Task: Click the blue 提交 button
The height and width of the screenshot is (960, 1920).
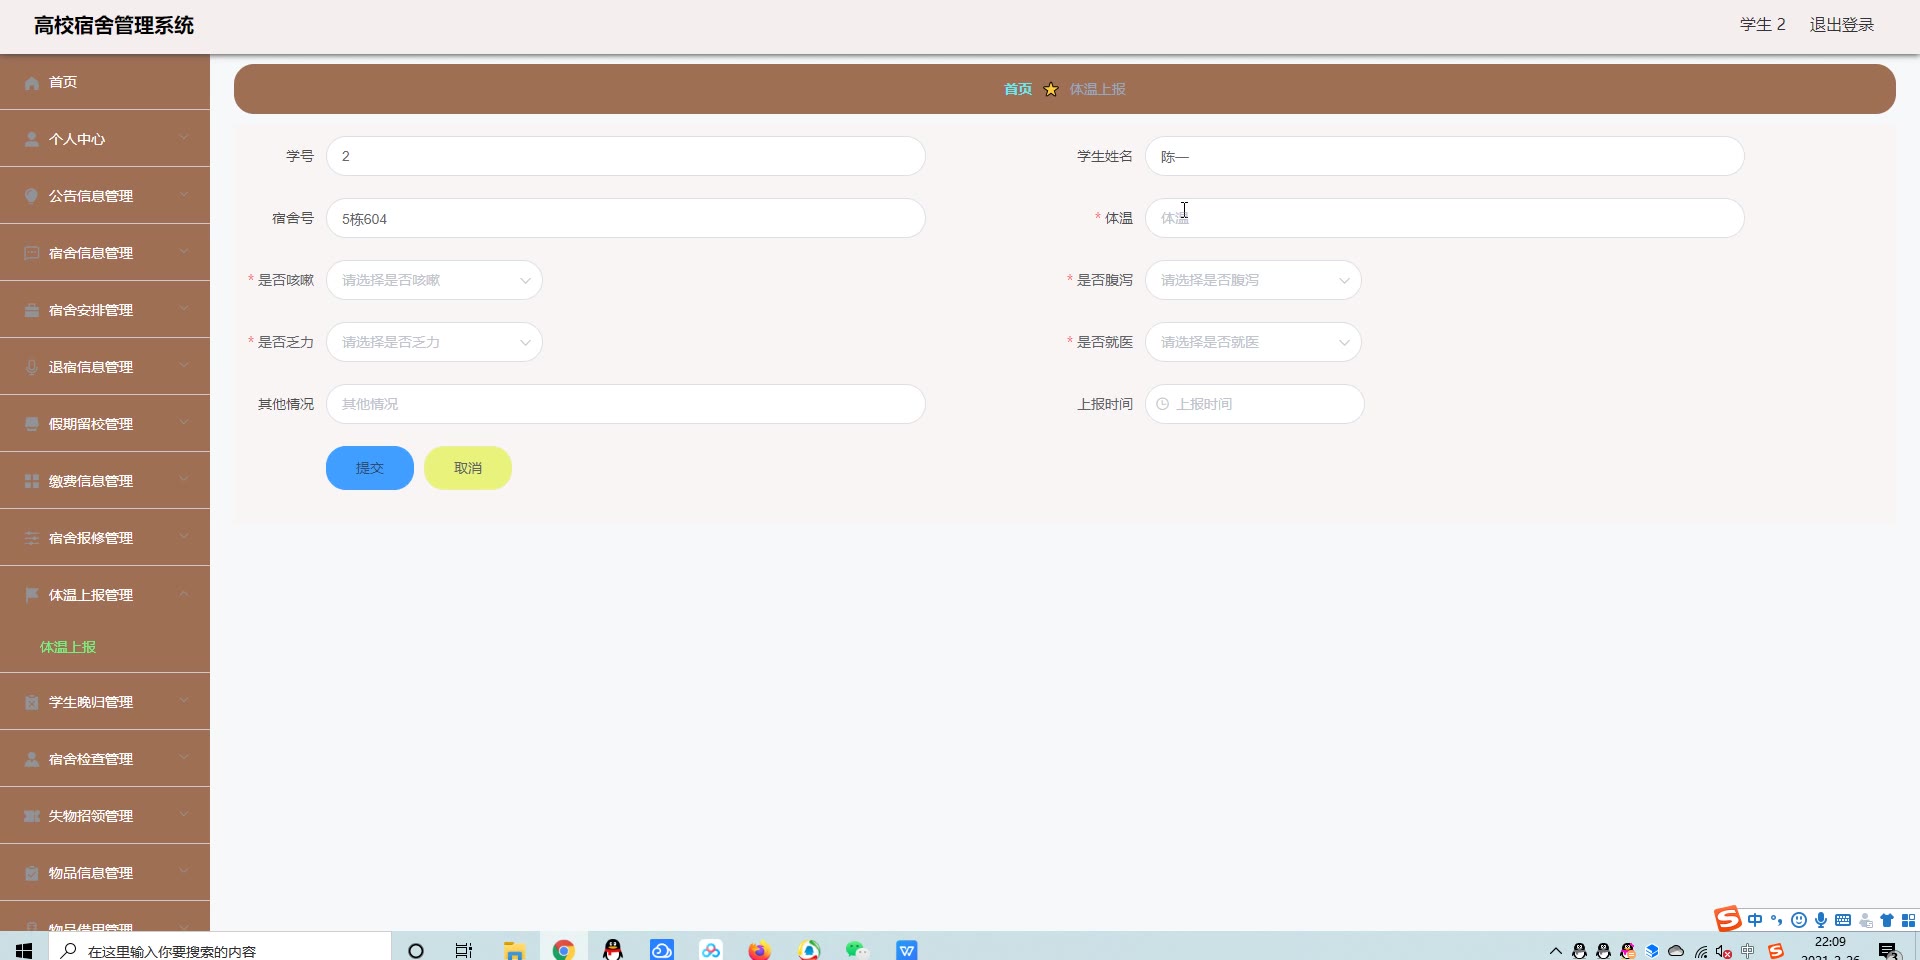Action: tap(370, 468)
